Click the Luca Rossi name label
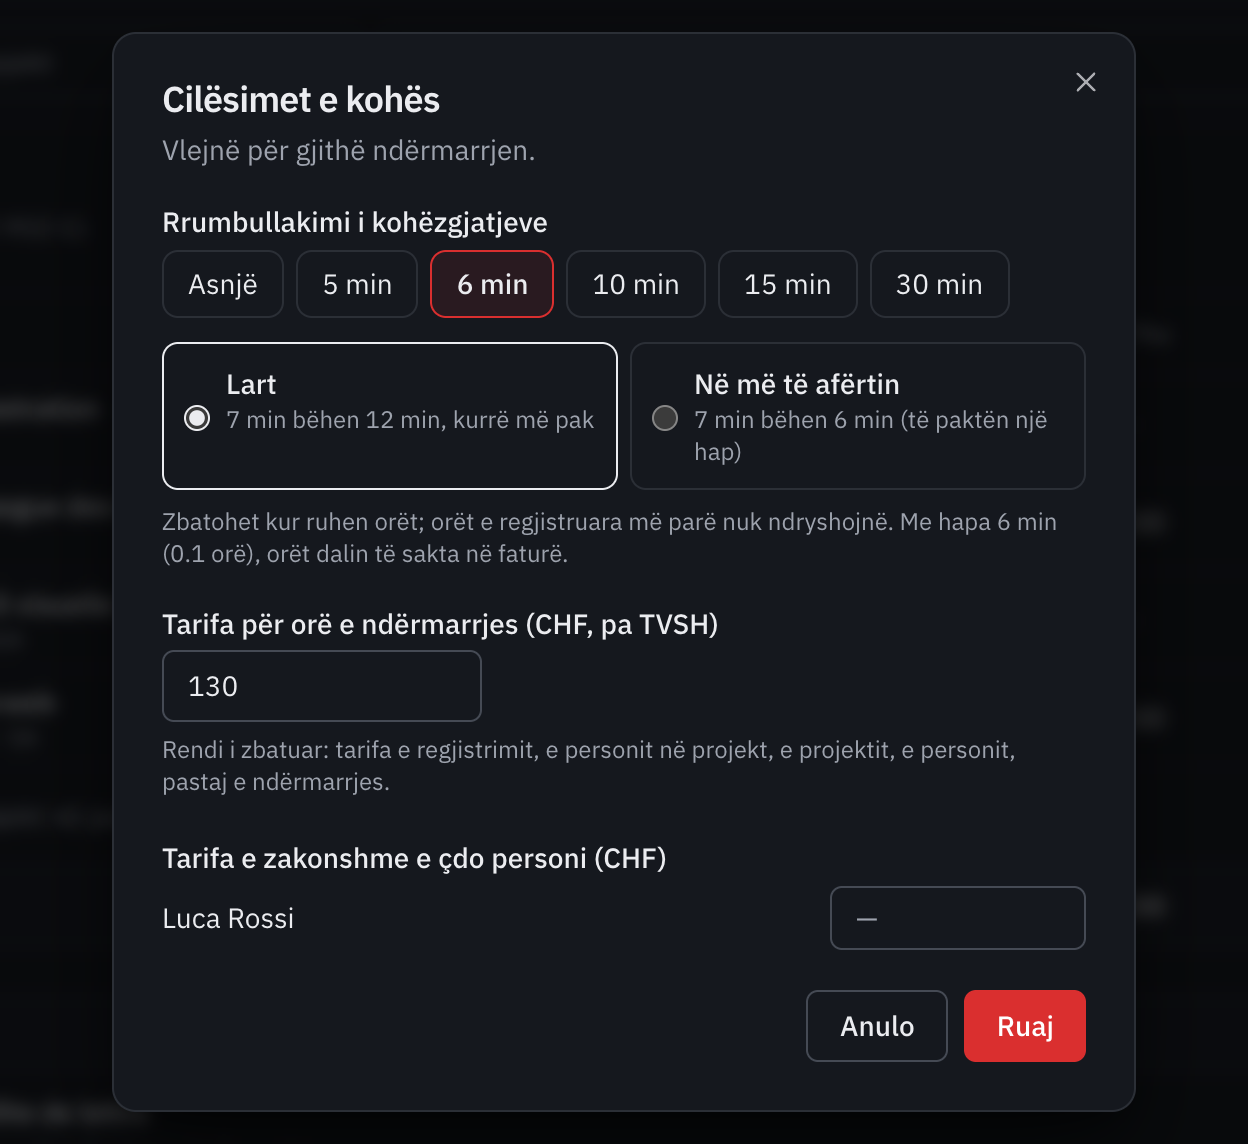The width and height of the screenshot is (1248, 1144). coord(228,918)
